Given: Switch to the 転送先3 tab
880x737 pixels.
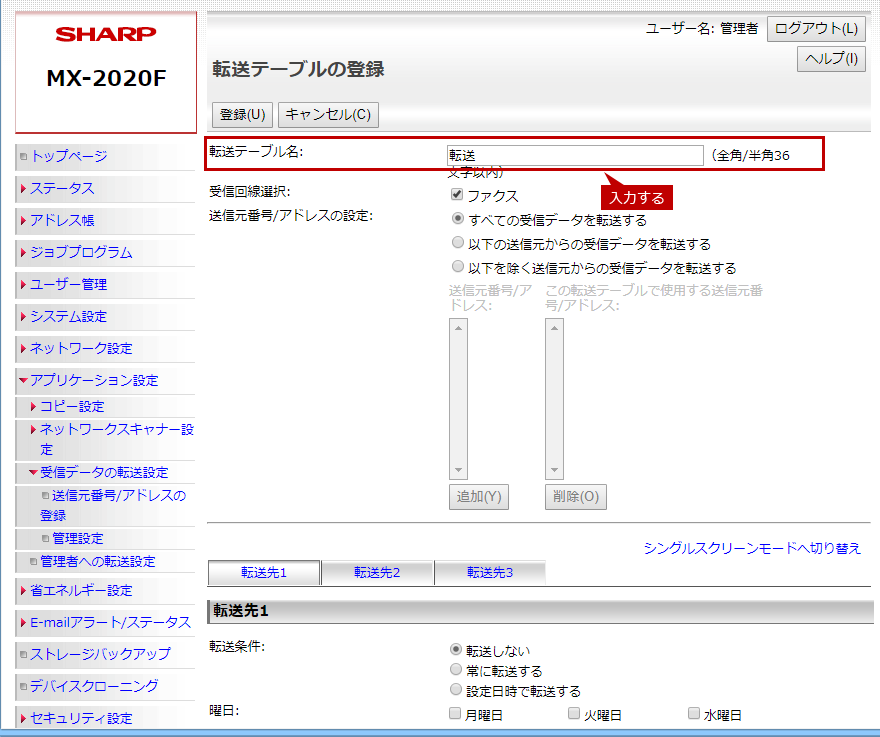Looking at the screenshot, I should [490, 573].
